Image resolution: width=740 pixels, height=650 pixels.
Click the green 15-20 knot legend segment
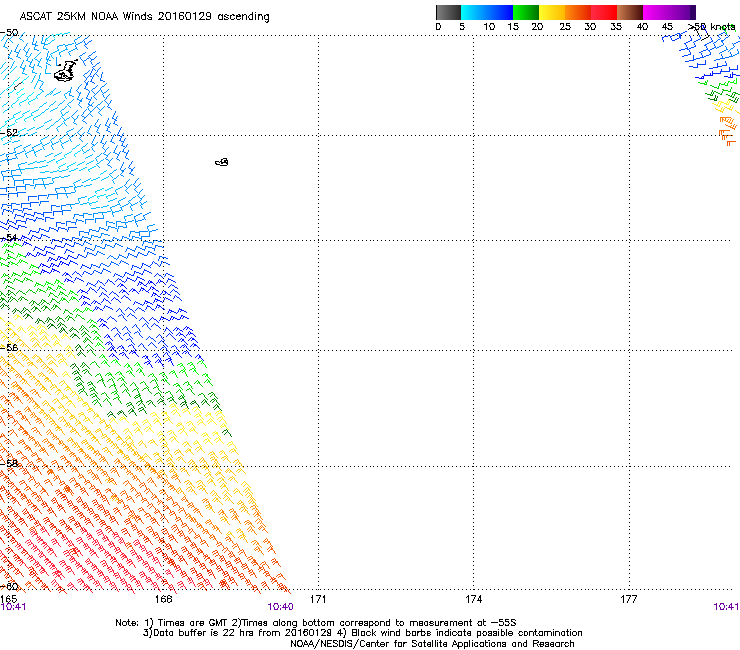(526, 12)
